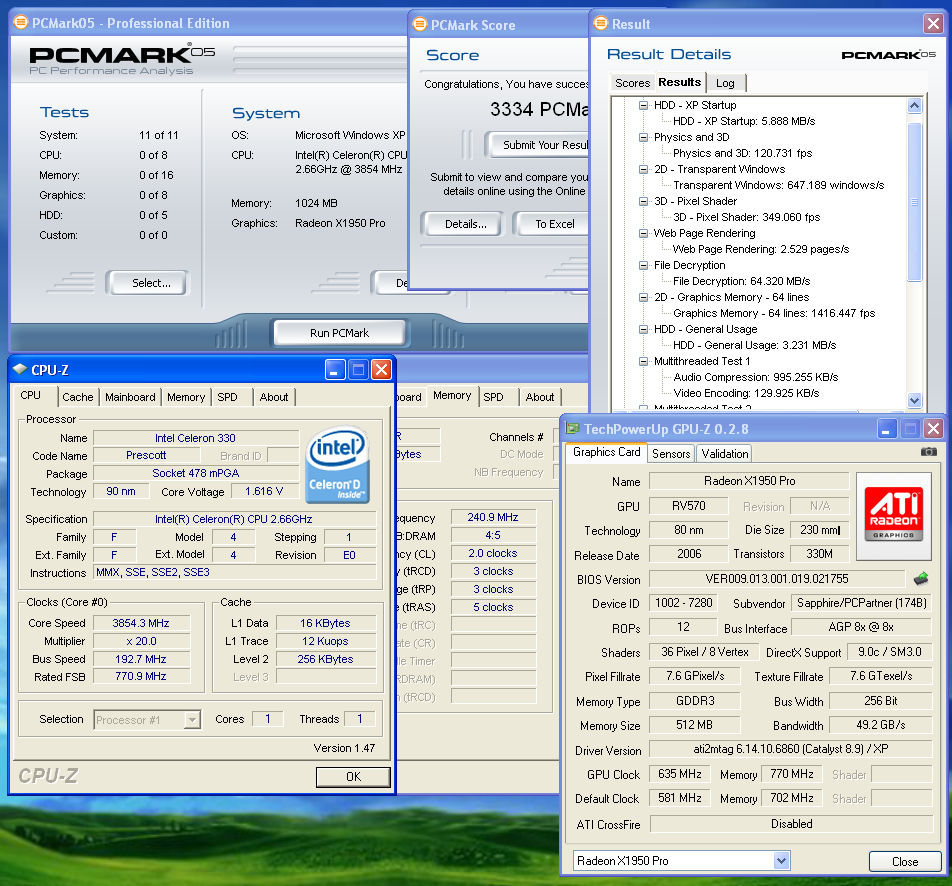Collapse the HDD - XP Startup node
Image resolution: width=952 pixels, height=886 pixels.
(x=643, y=105)
